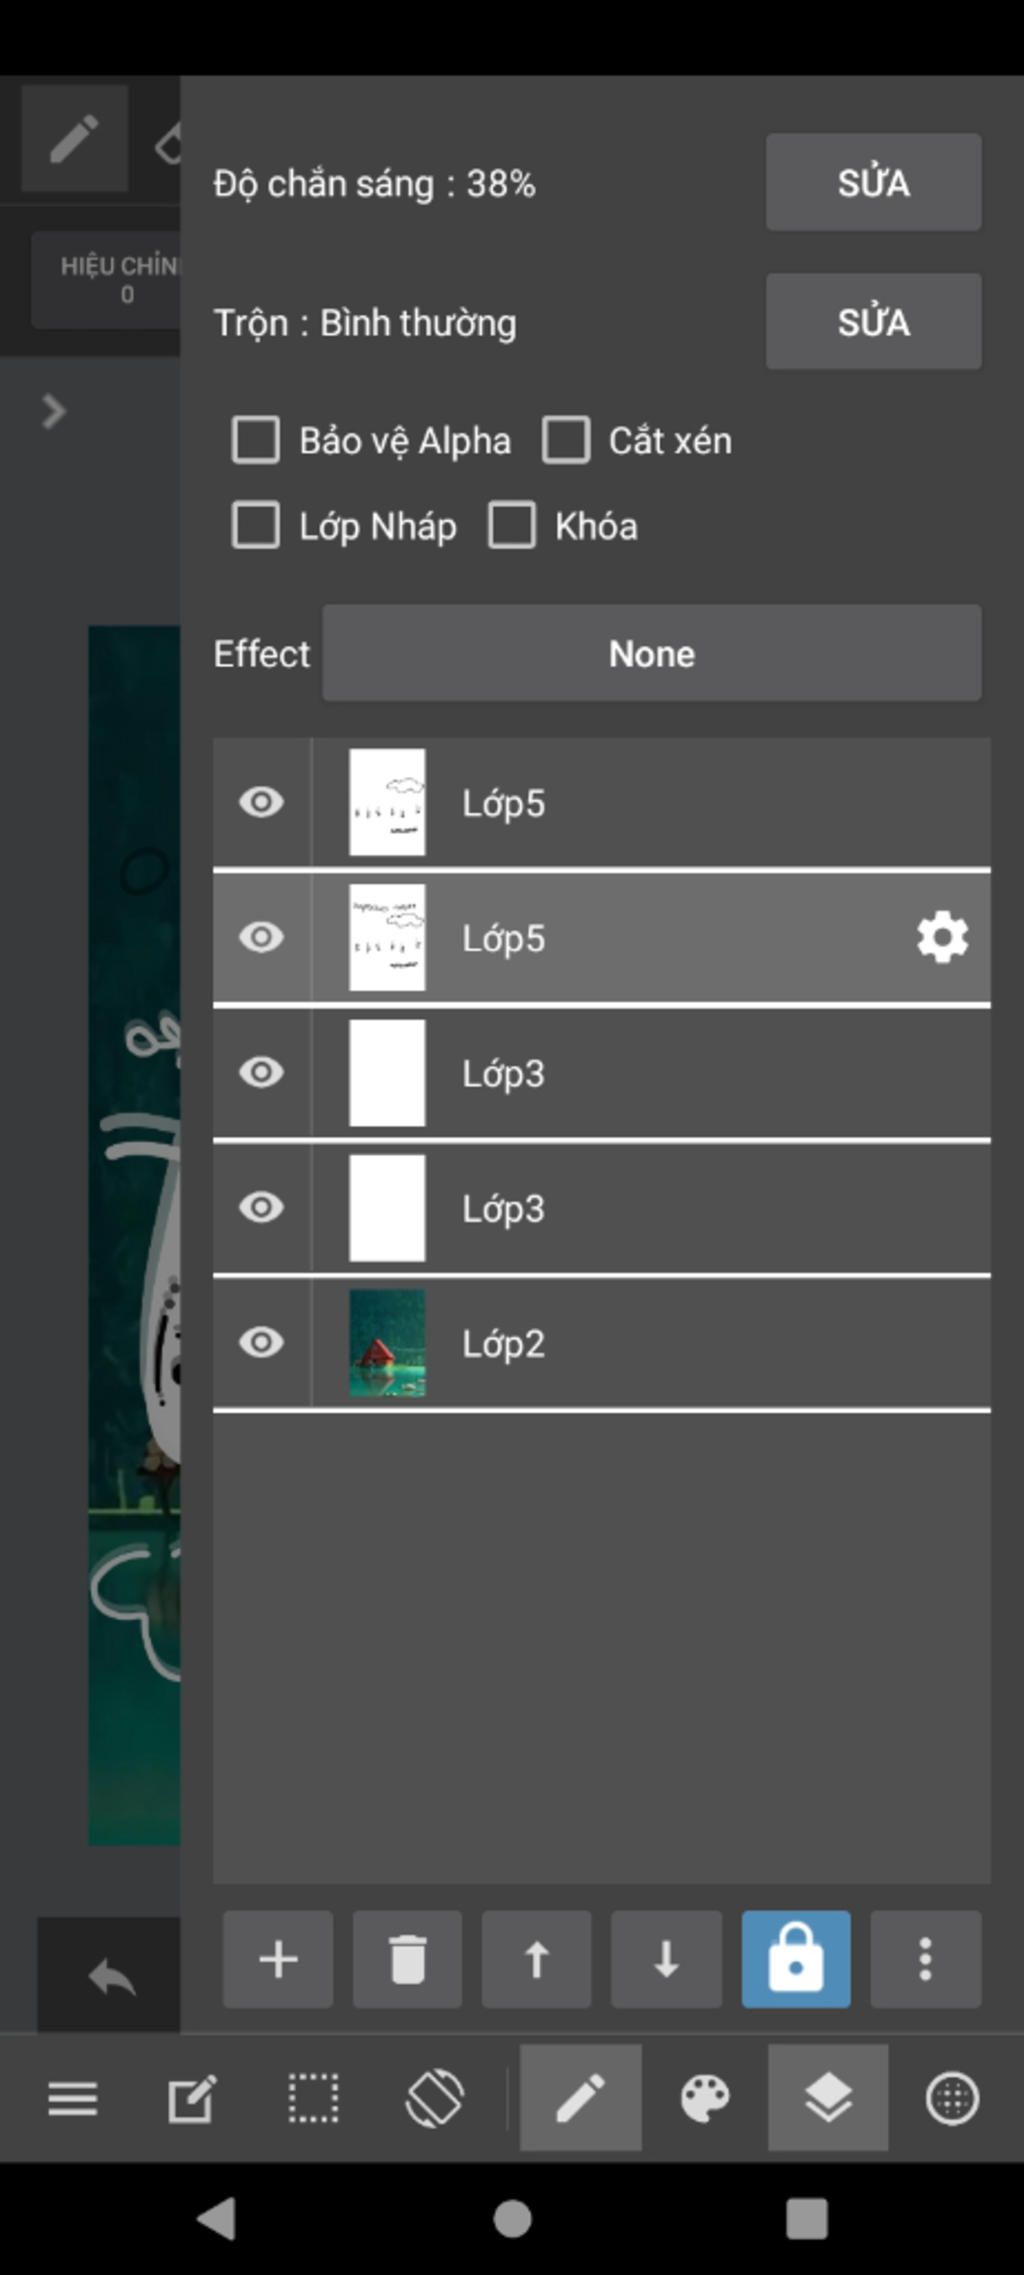Switch to the layers panel tab
This screenshot has width=1024, height=2275.
pos(828,2098)
